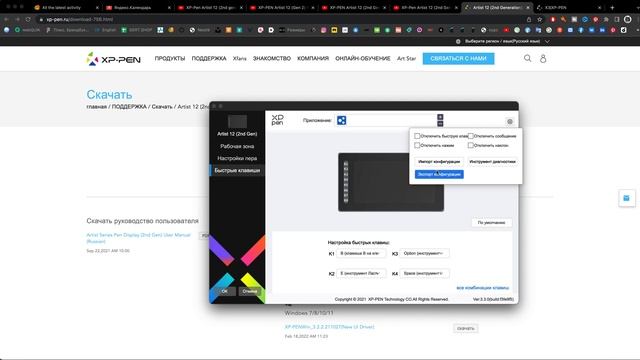
Task: Open Xfans in the site navigation
Action: coord(240,59)
